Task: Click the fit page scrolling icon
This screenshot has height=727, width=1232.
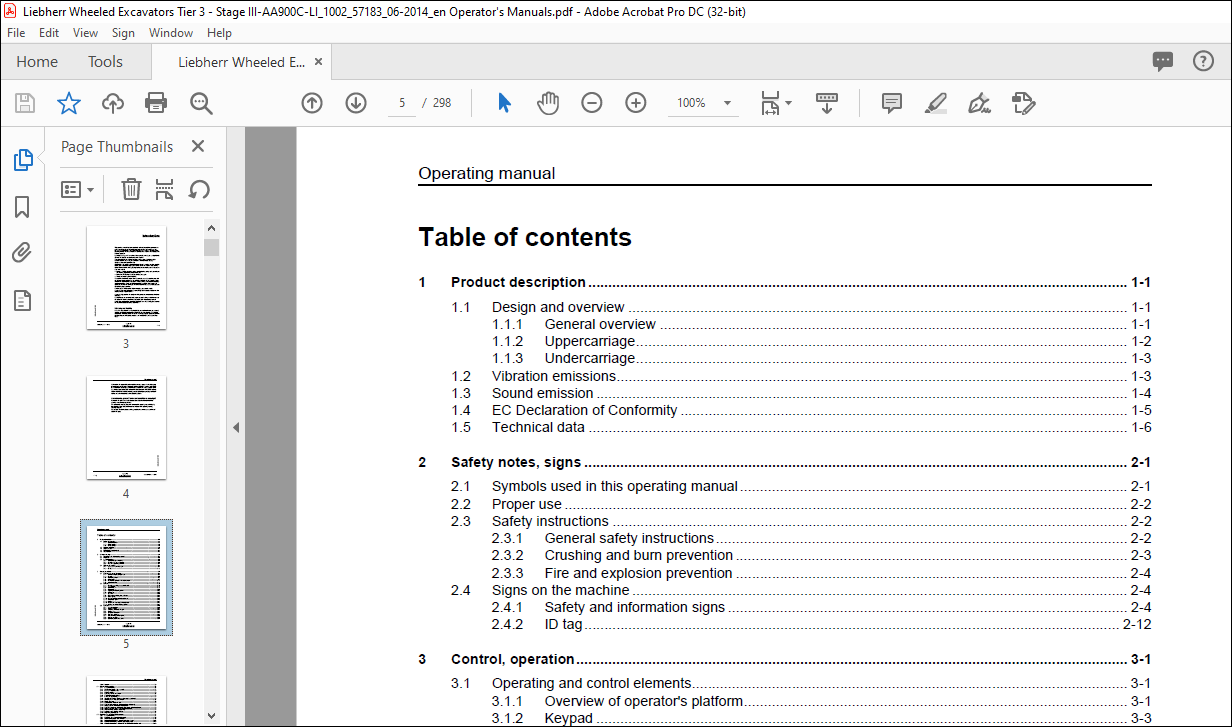Action: [x=770, y=103]
